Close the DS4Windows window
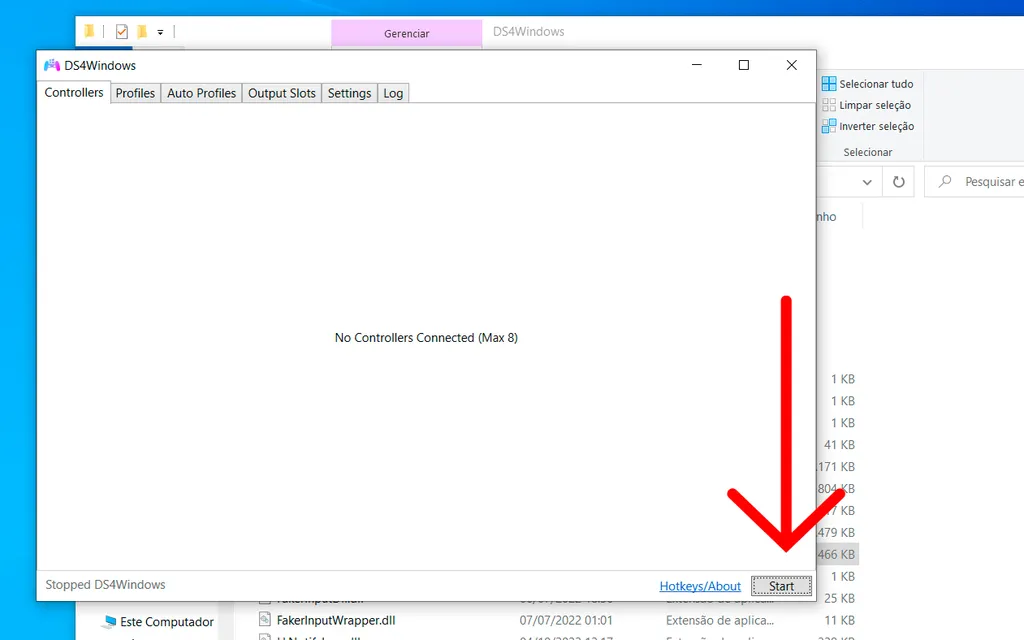Image resolution: width=1024 pixels, height=640 pixels. (x=792, y=65)
